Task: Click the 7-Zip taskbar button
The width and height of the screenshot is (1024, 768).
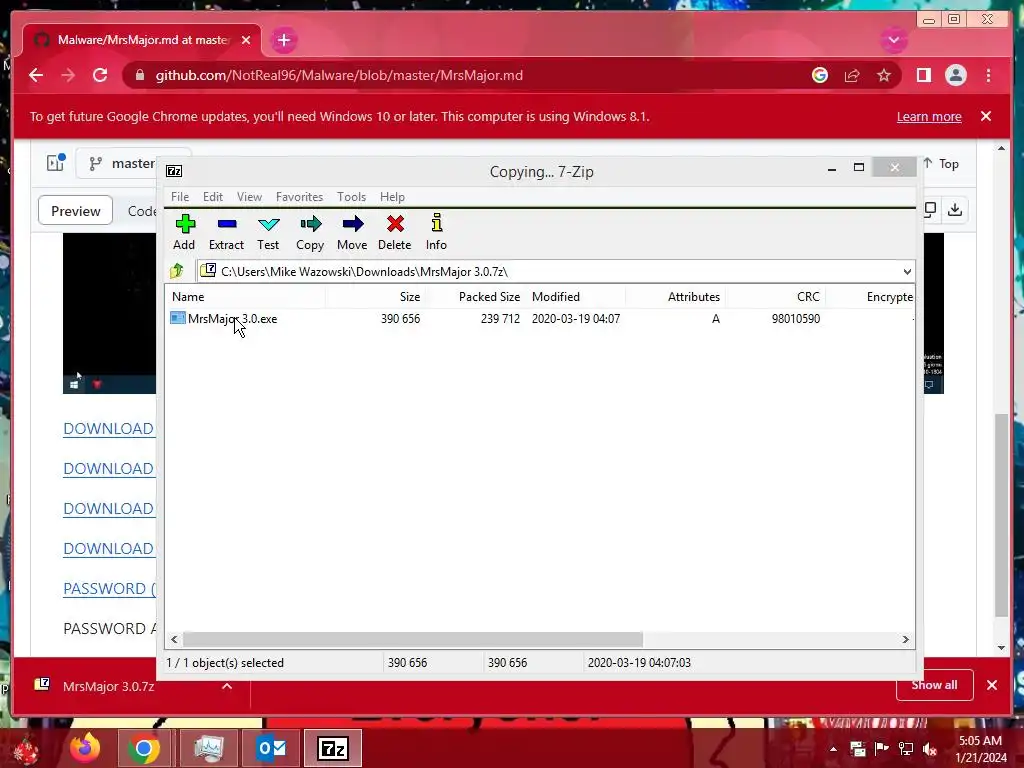Action: coord(333,748)
